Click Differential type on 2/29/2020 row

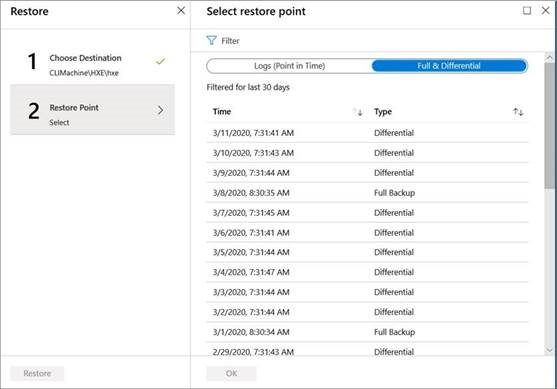point(394,351)
